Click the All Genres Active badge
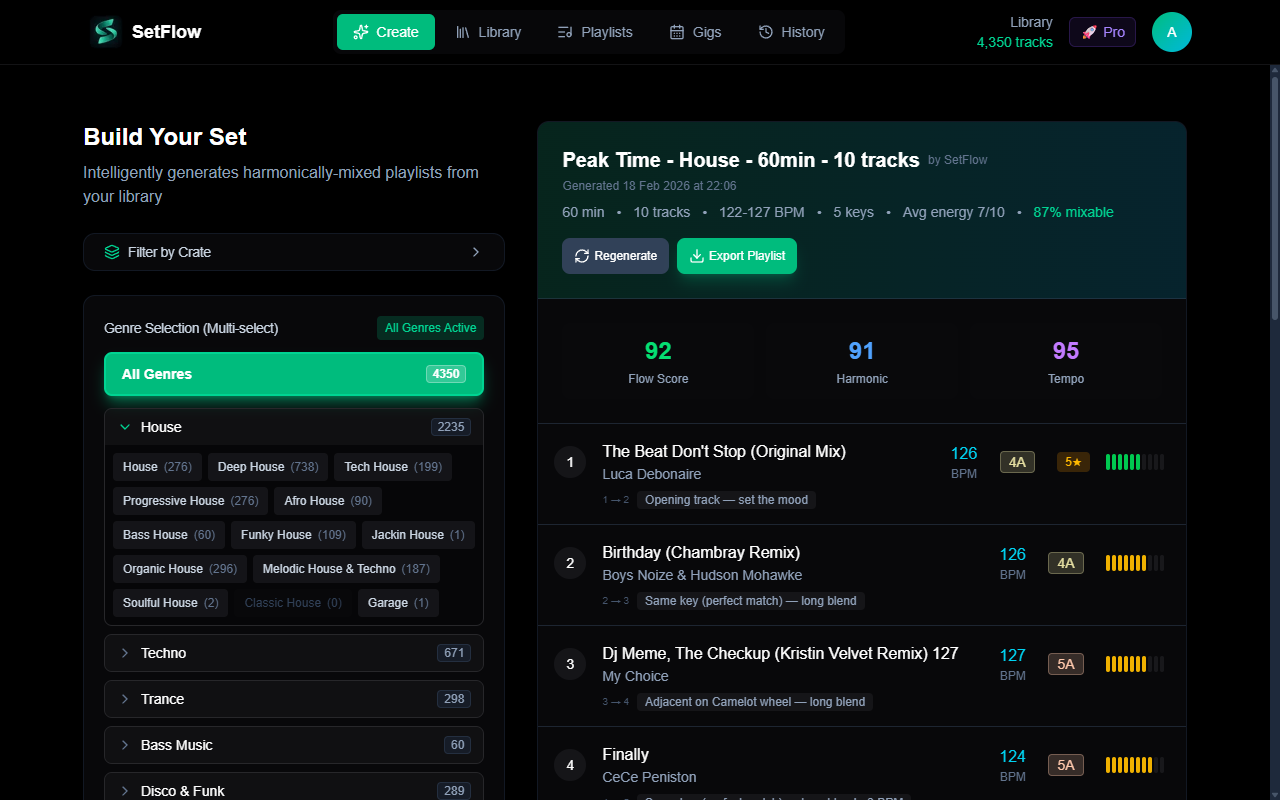1280x800 pixels. click(x=430, y=327)
